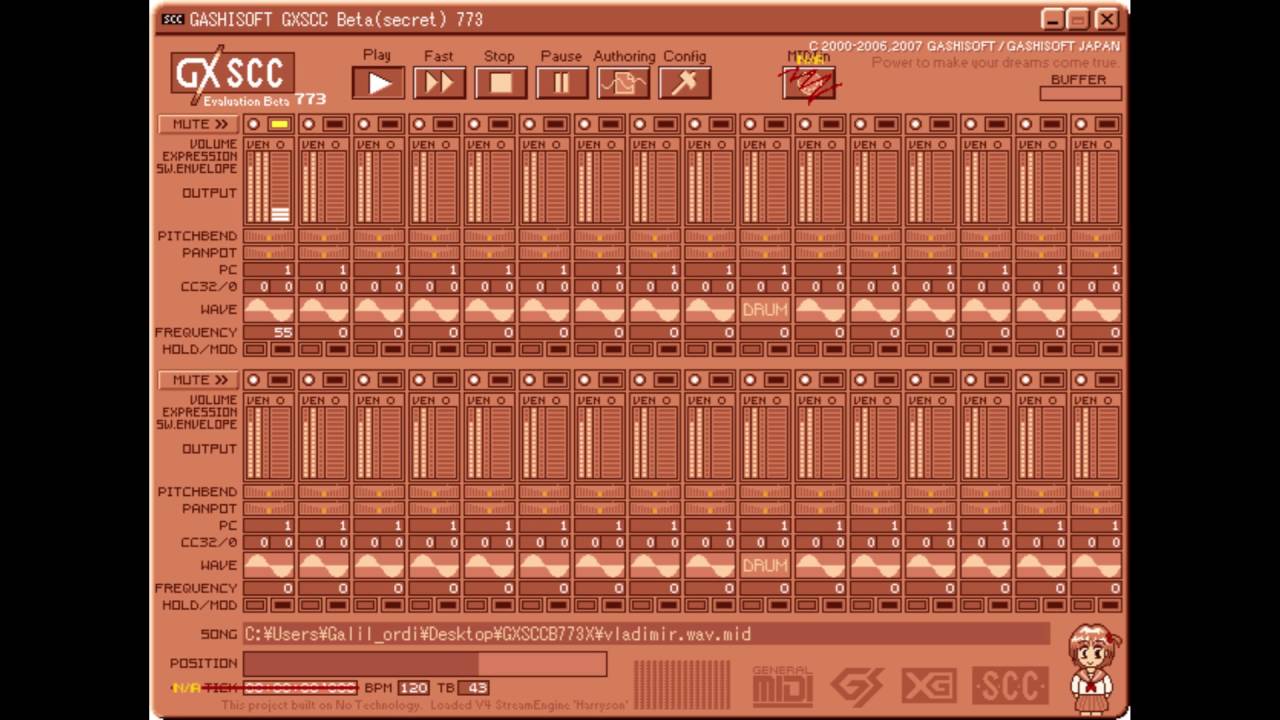The height and width of the screenshot is (720, 1280).
Task: Select the XG mode logo
Action: (928, 686)
